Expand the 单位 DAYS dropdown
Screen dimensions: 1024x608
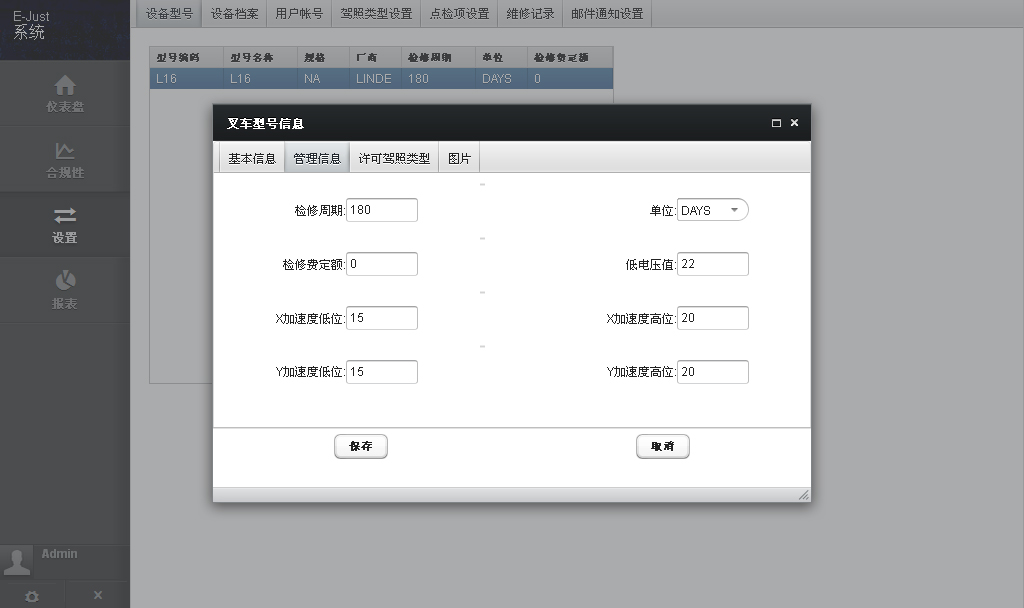(734, 210)
